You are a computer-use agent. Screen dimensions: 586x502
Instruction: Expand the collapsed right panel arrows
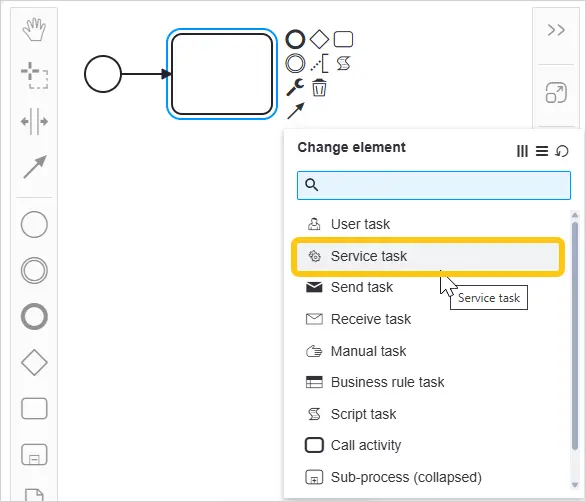(556, 30)
